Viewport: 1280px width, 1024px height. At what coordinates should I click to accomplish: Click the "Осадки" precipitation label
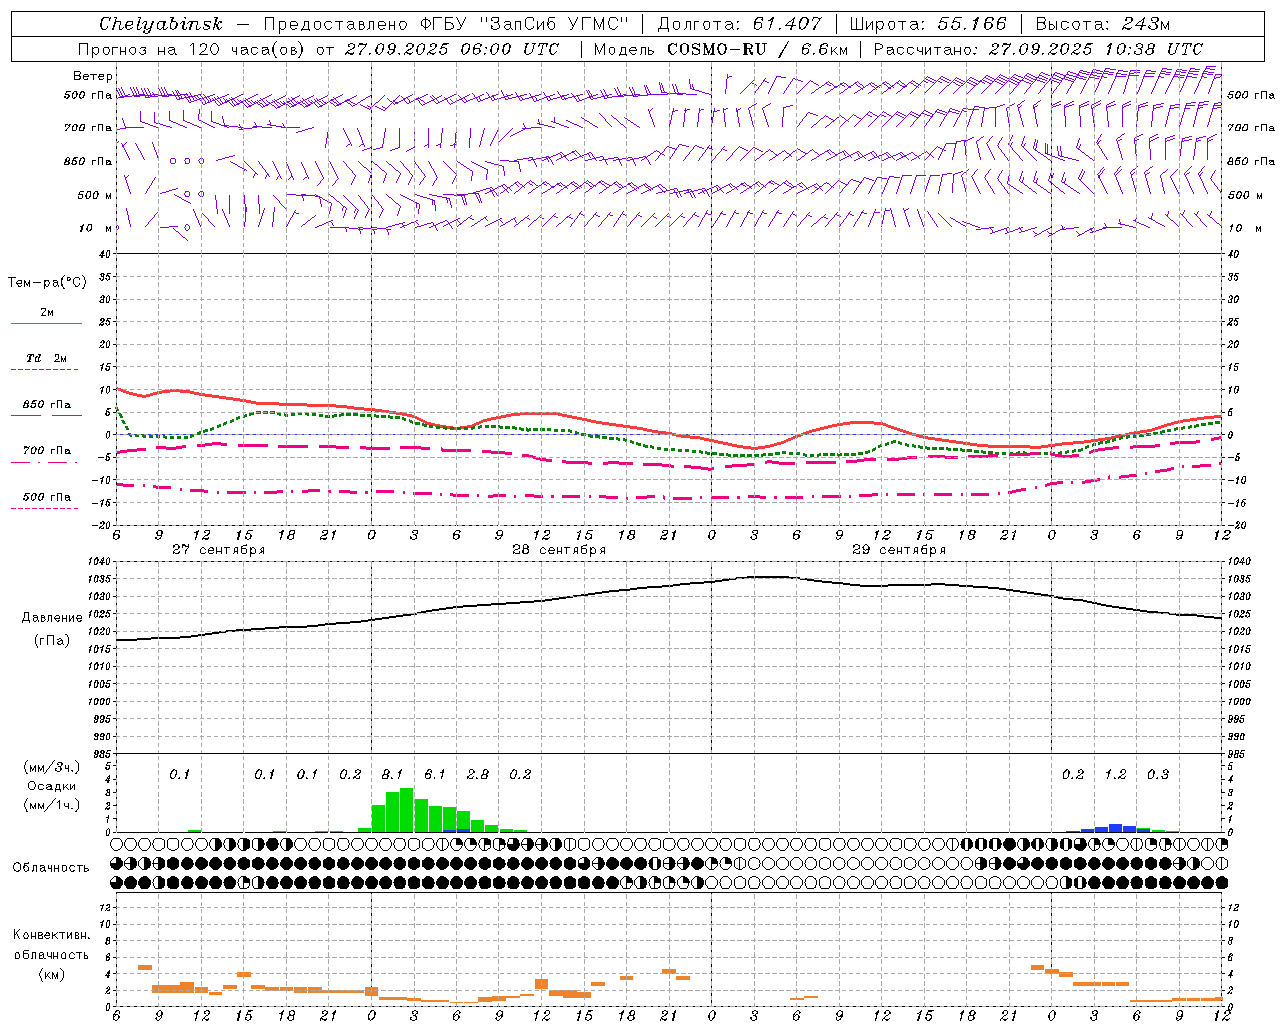coord(52,786)
